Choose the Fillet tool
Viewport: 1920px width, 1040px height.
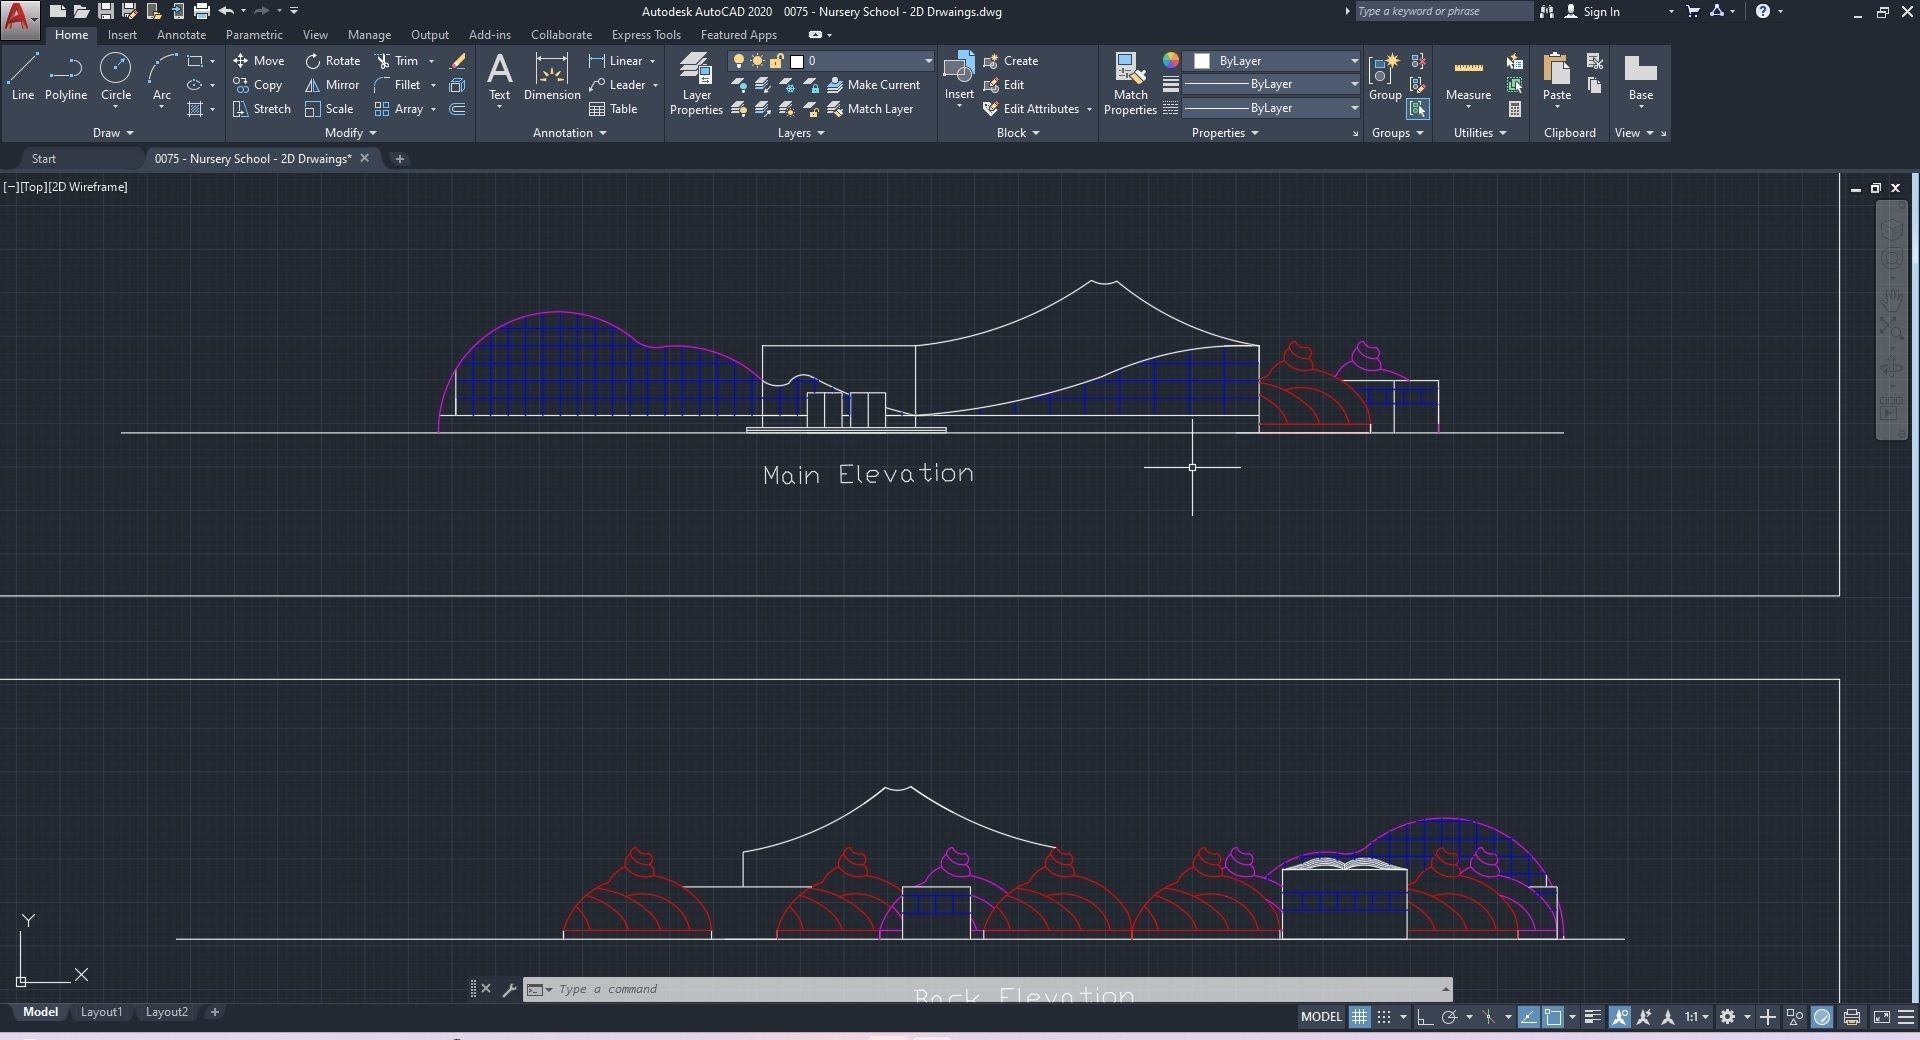[397, 85]
